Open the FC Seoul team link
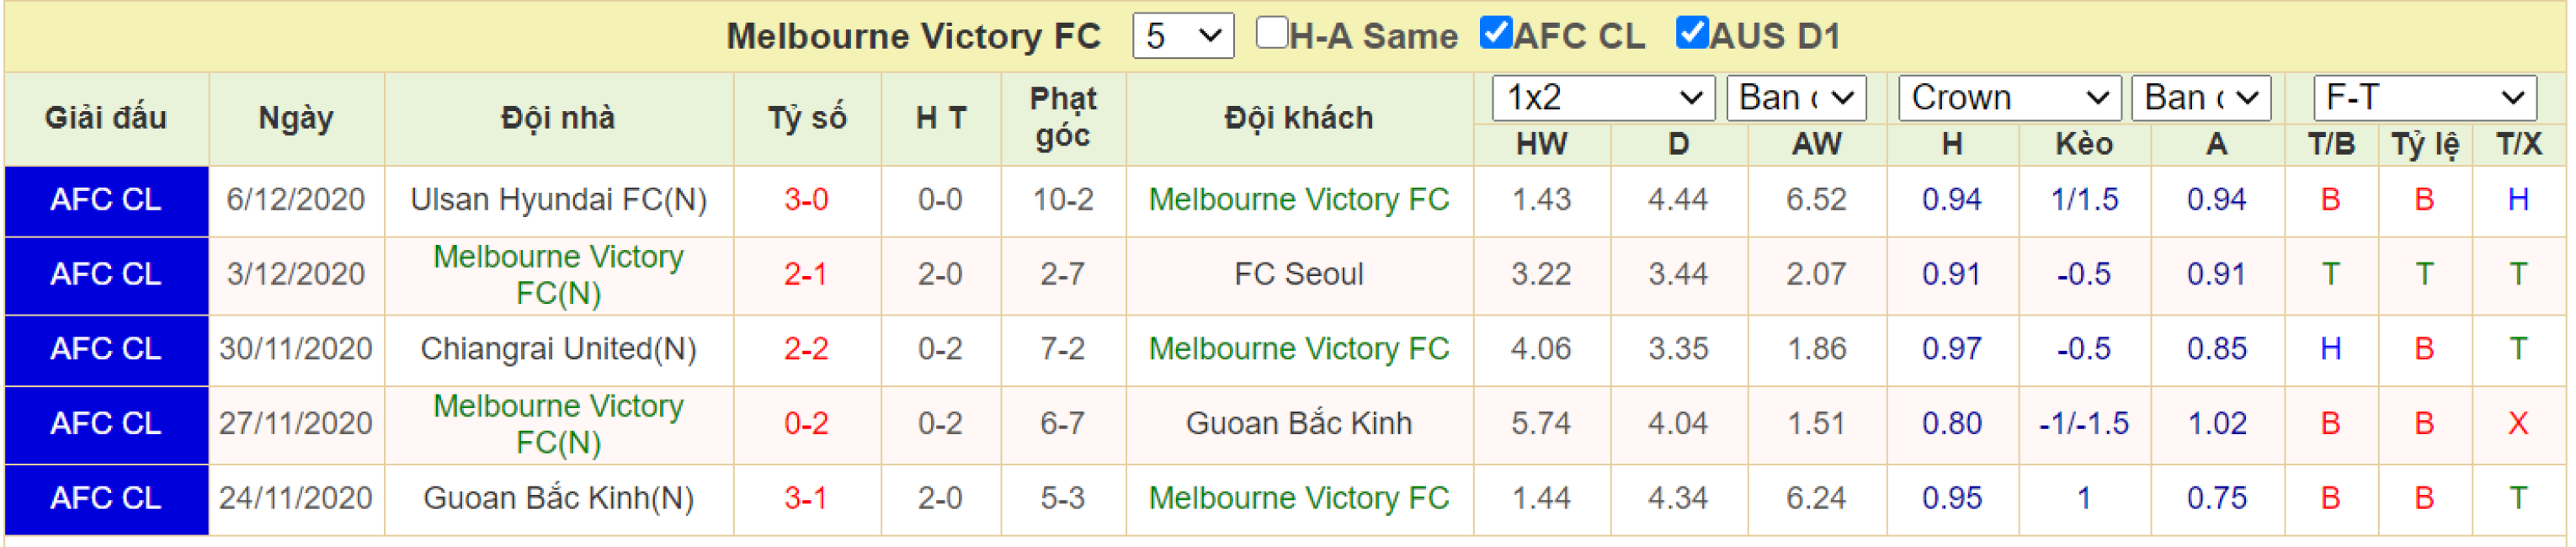 (x=1299, y=274)
